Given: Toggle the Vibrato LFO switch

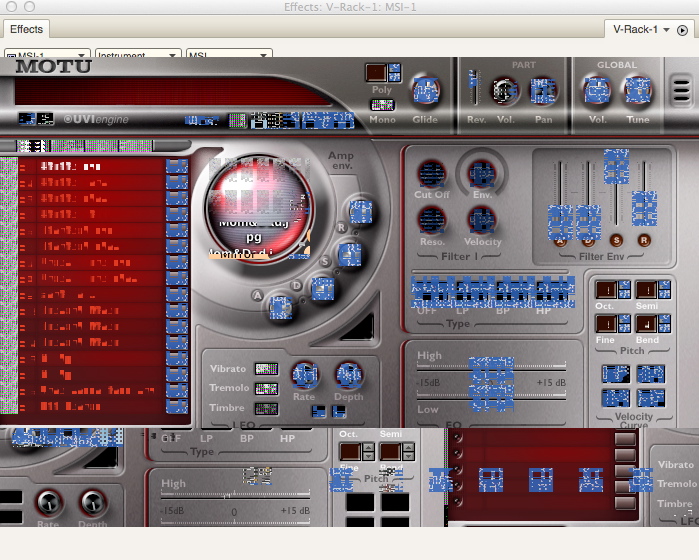Looking at the screenshot, I should pos(267,369).
